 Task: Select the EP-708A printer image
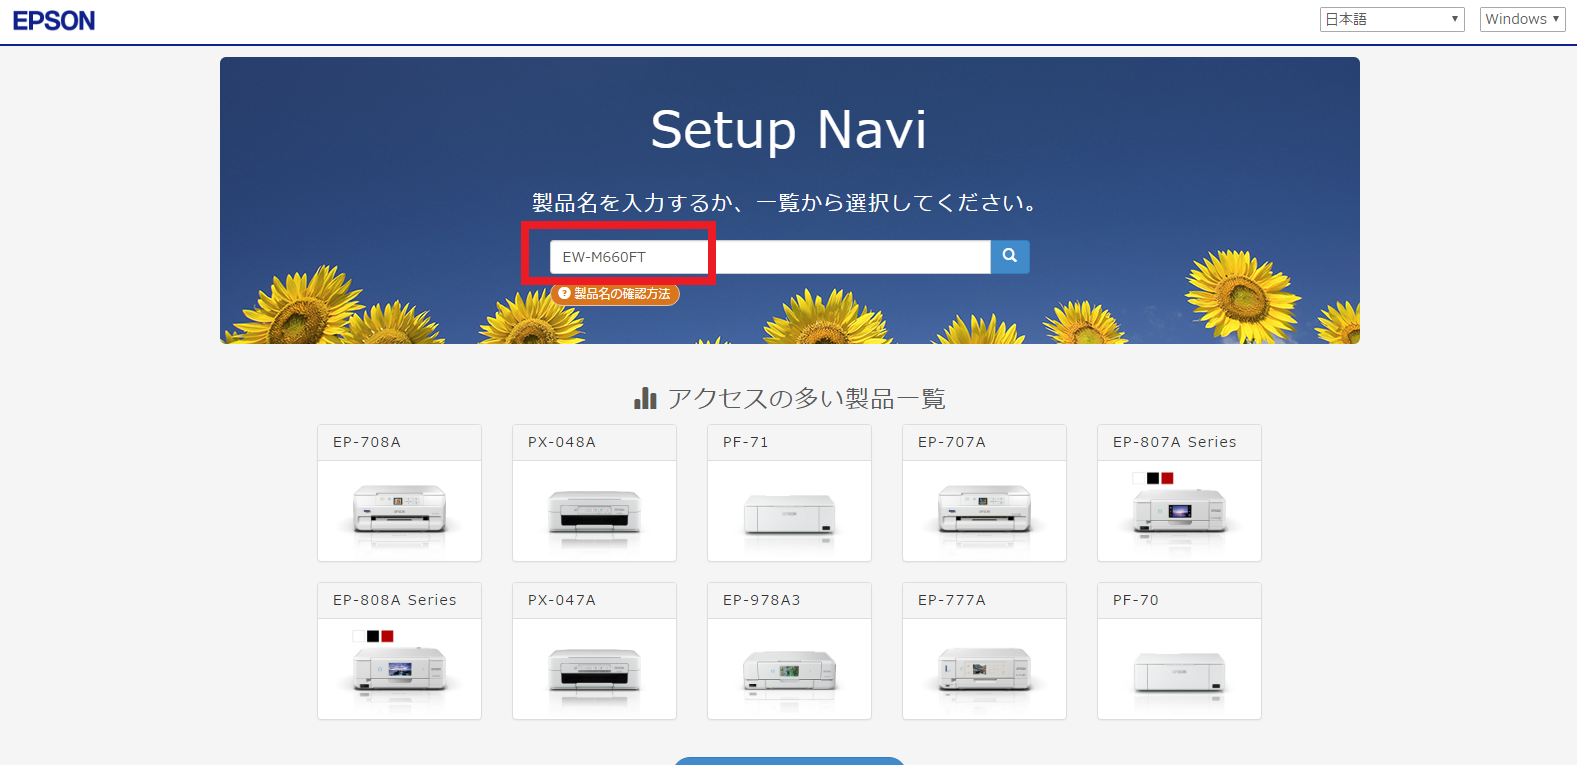(x=399, y=511)
